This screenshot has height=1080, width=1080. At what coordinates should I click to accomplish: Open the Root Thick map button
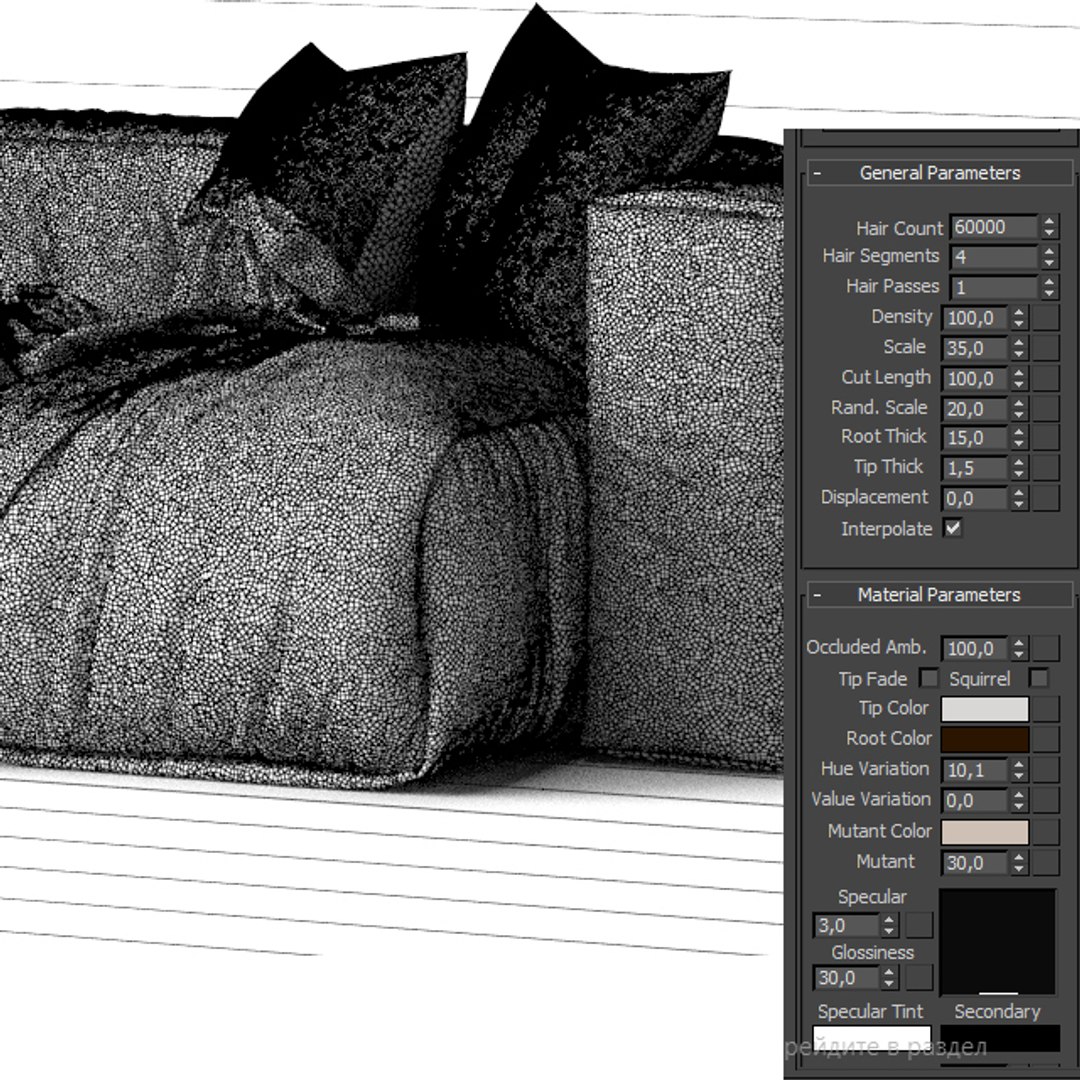point(1046,437)
